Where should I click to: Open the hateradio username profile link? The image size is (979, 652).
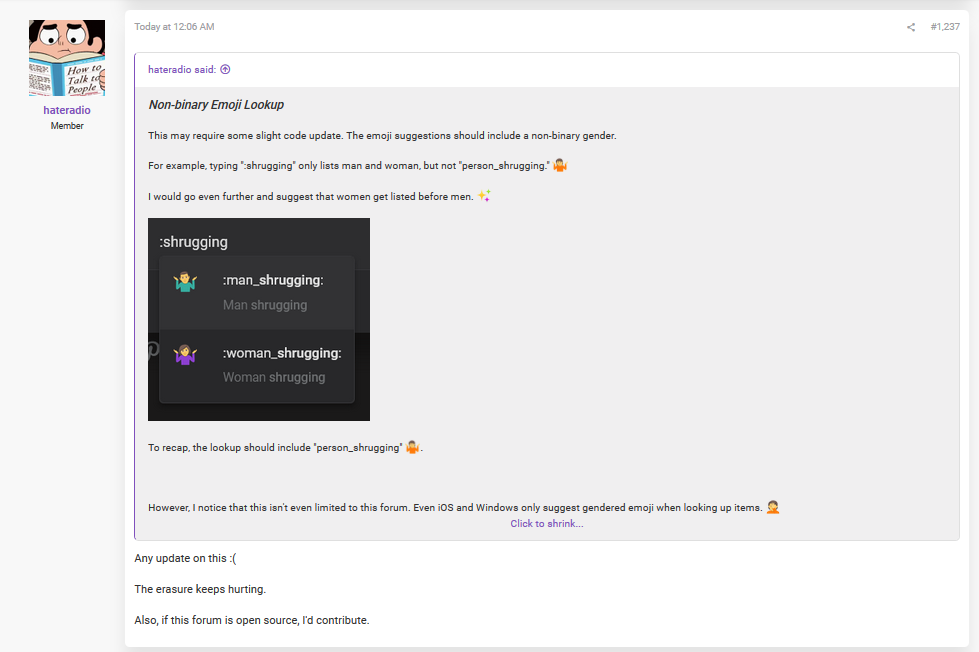tap(67, 110)
